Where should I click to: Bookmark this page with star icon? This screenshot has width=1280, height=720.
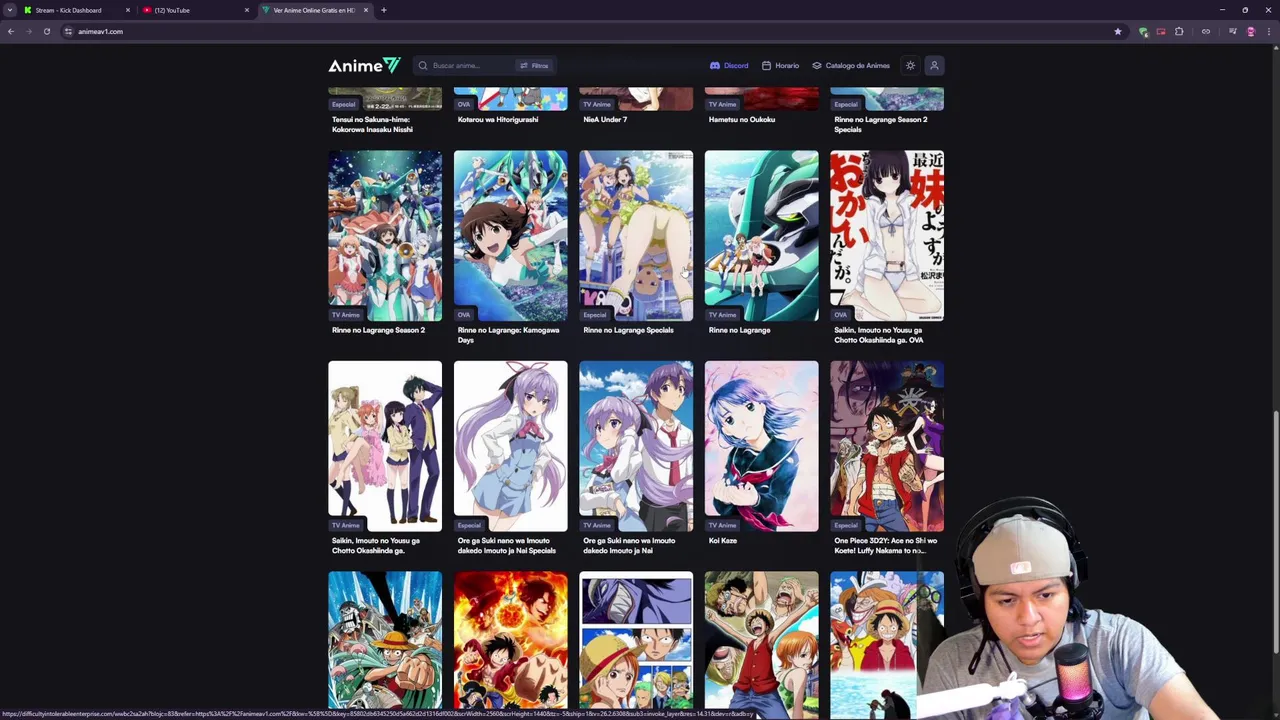[1117, 31]
